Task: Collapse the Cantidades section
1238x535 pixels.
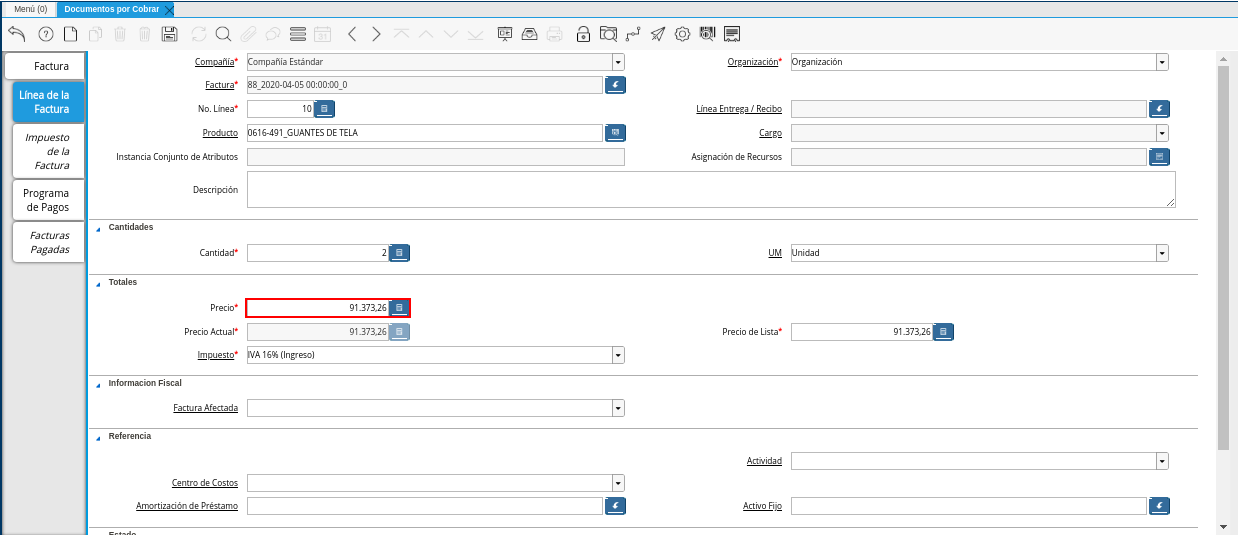Action: click(x=98, y=229)
